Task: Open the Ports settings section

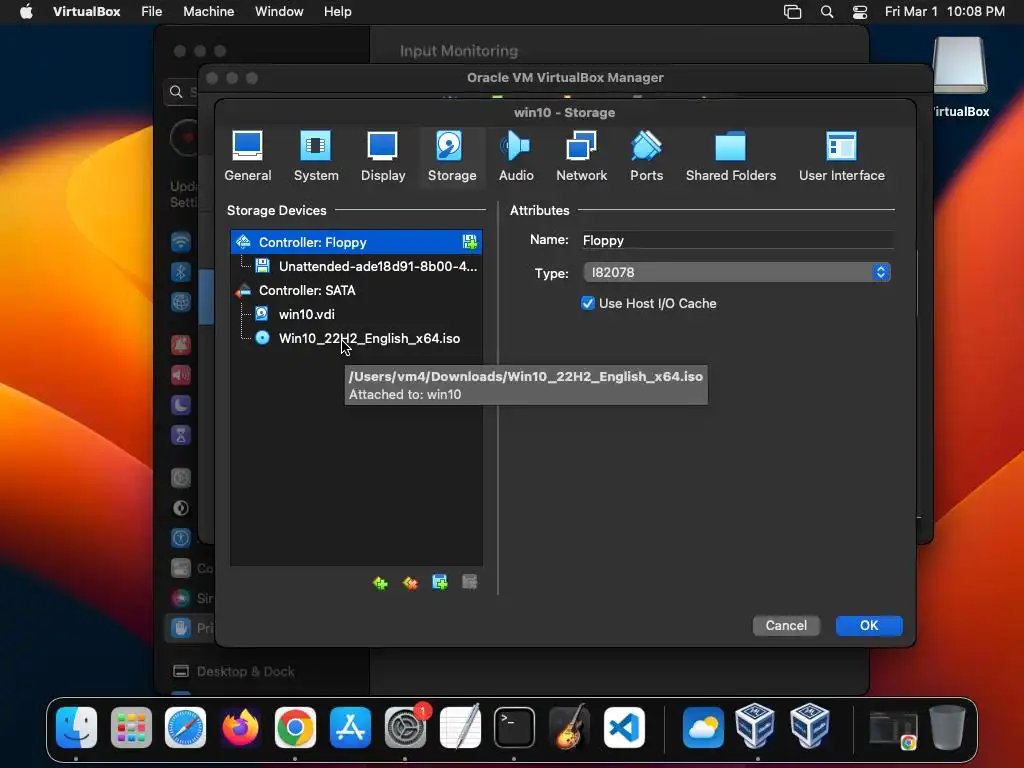Action: click(646, 157)
